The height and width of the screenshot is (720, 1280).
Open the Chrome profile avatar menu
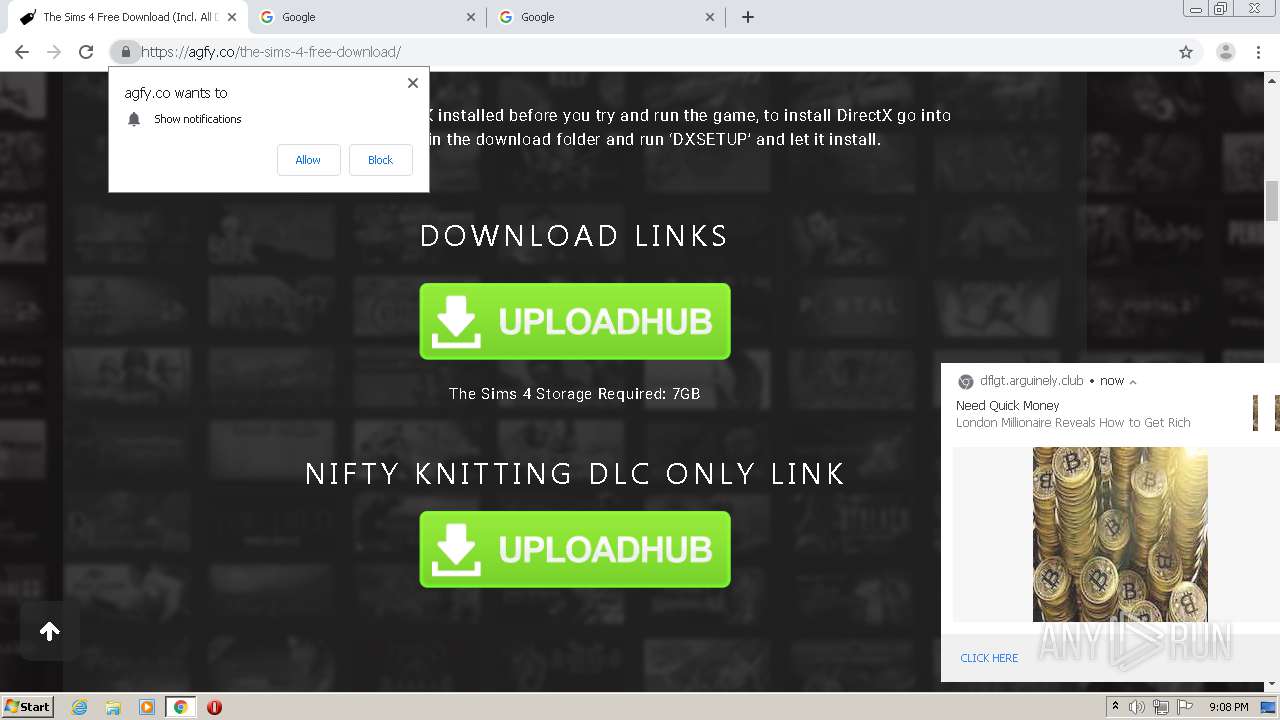coord(1225,52)
